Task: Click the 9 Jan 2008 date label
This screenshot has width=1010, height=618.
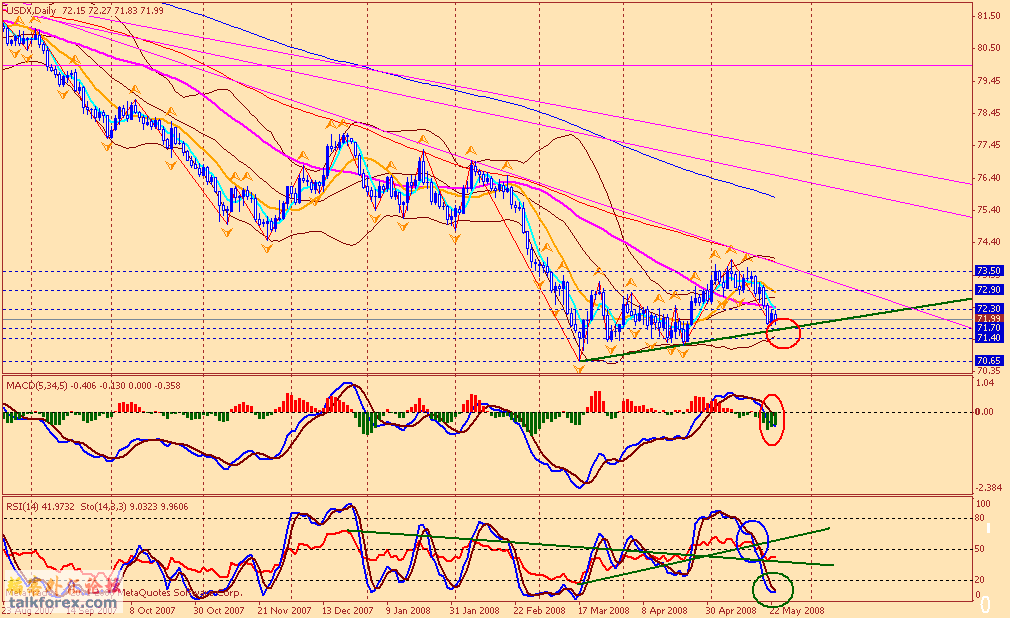Action: tap(408, 610)
